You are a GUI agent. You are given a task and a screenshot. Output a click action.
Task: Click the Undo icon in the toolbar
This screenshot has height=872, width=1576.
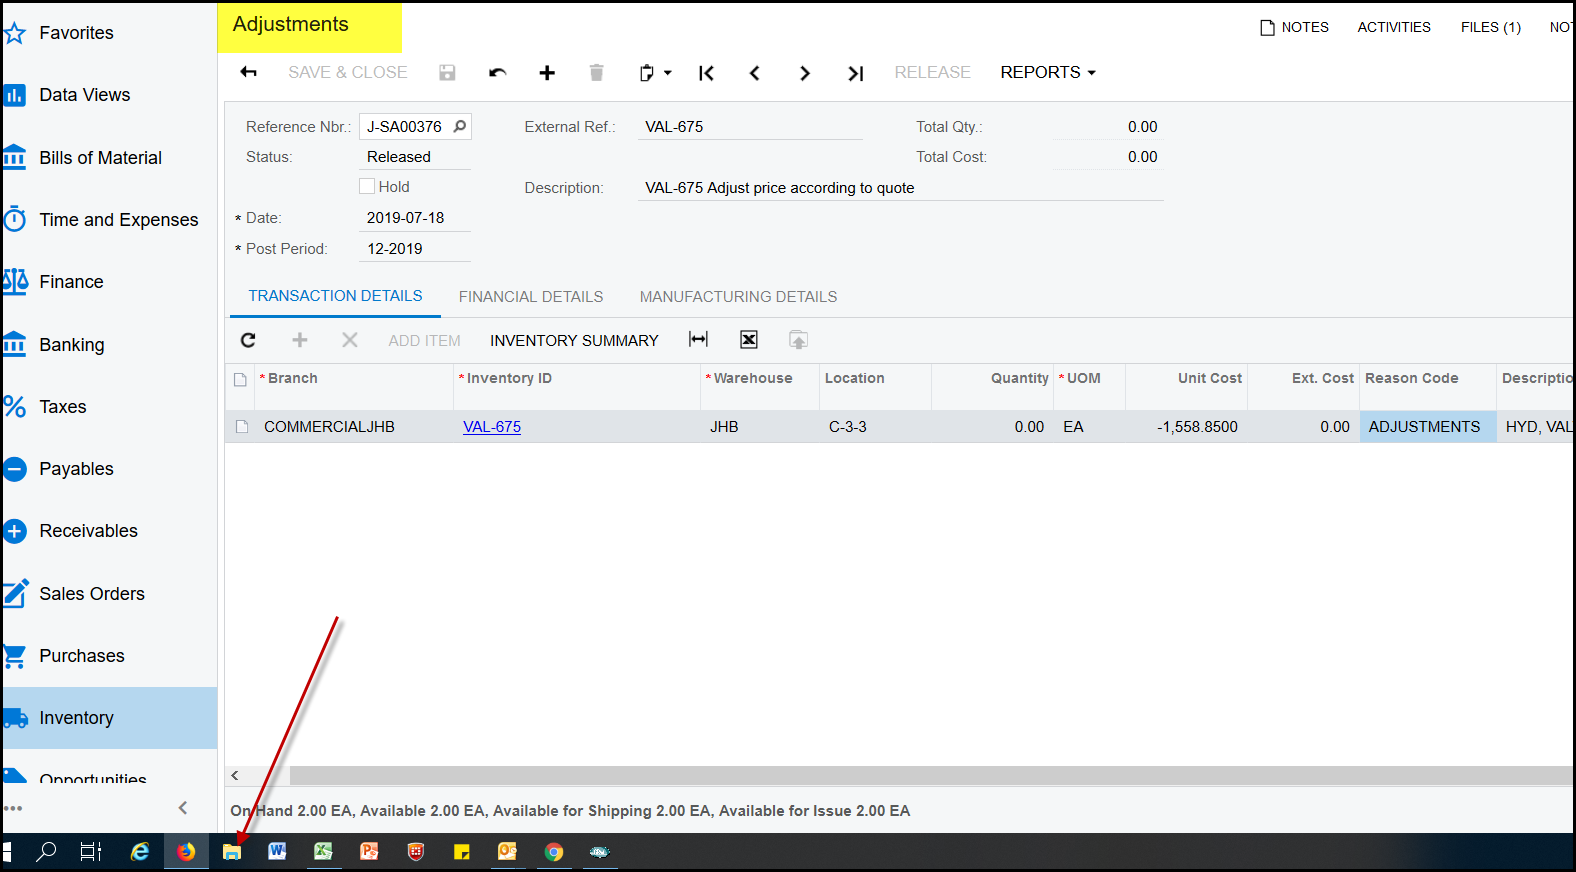pos(497,73)
